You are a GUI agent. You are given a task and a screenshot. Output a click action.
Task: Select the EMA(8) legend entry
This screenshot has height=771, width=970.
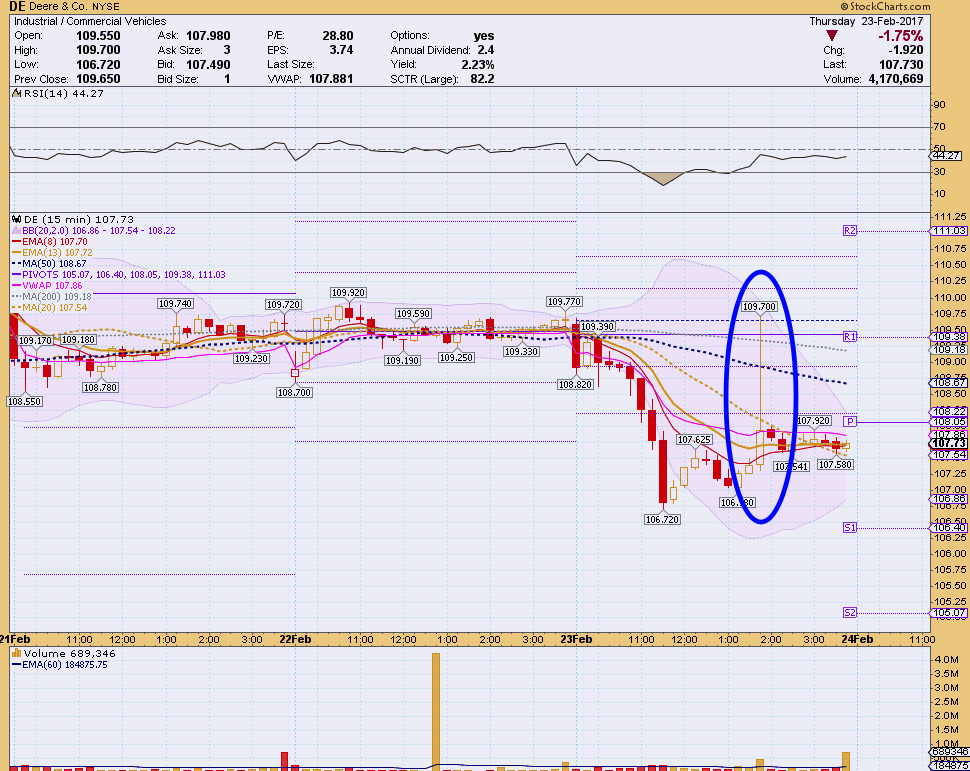click(47, 241)
